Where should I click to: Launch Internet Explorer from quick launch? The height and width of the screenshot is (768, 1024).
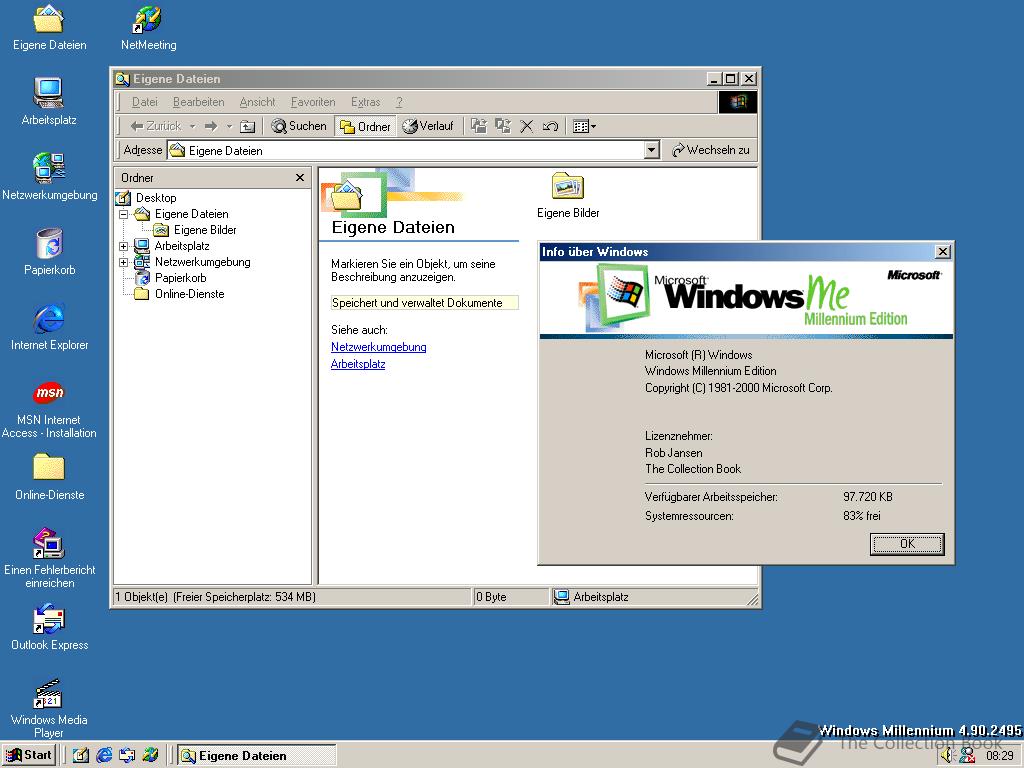[104, 756]
